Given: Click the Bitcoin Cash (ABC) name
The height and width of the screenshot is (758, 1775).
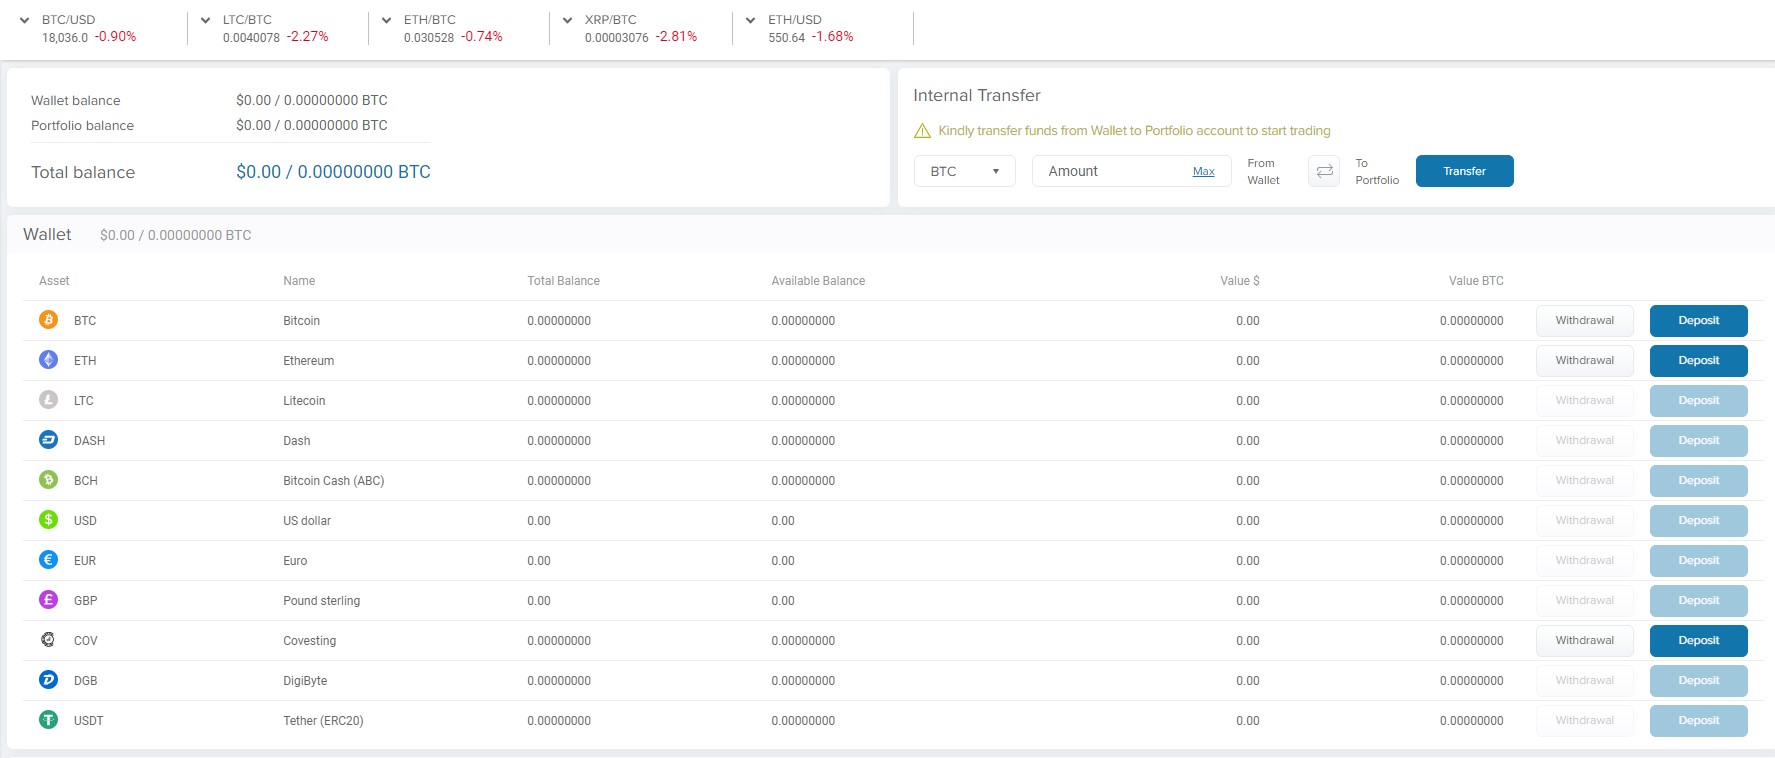Looking at the screenshot, I should pos(333,481).
